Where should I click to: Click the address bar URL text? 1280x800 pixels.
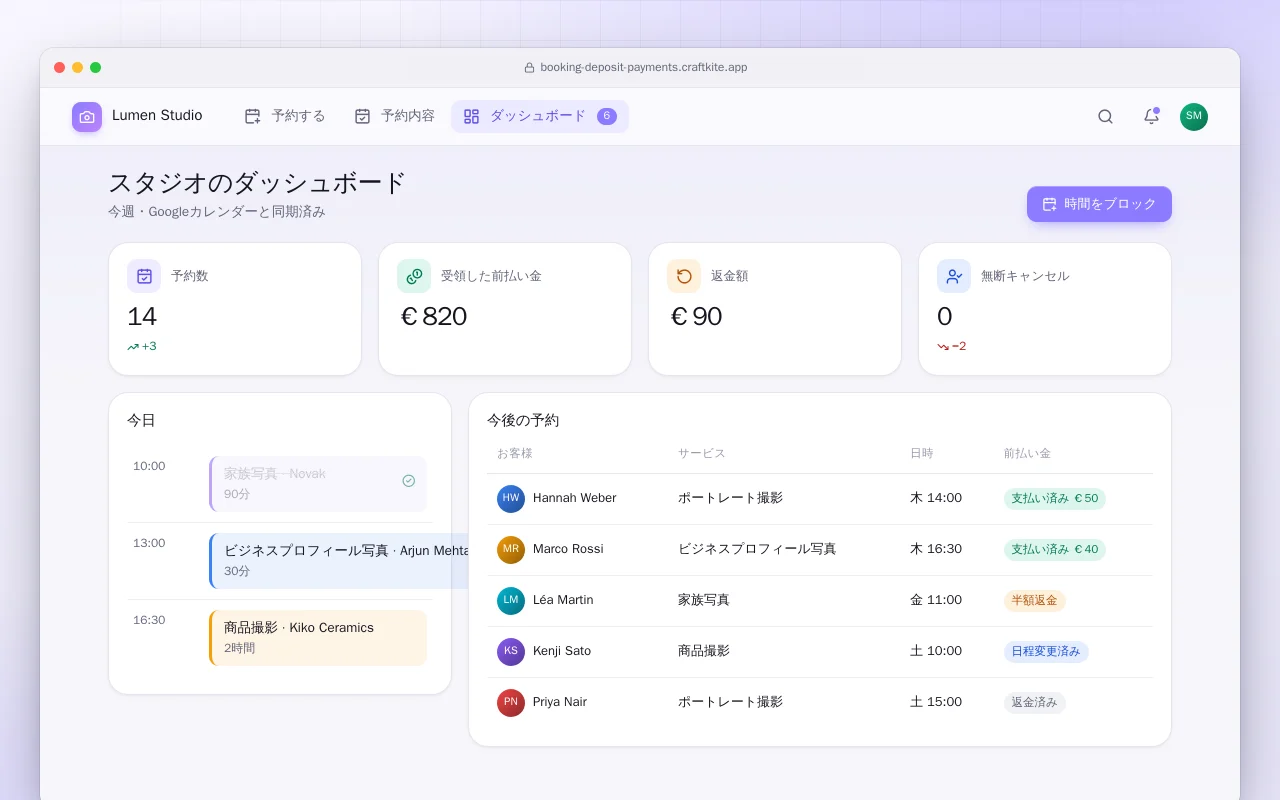(x=643, y=68)
